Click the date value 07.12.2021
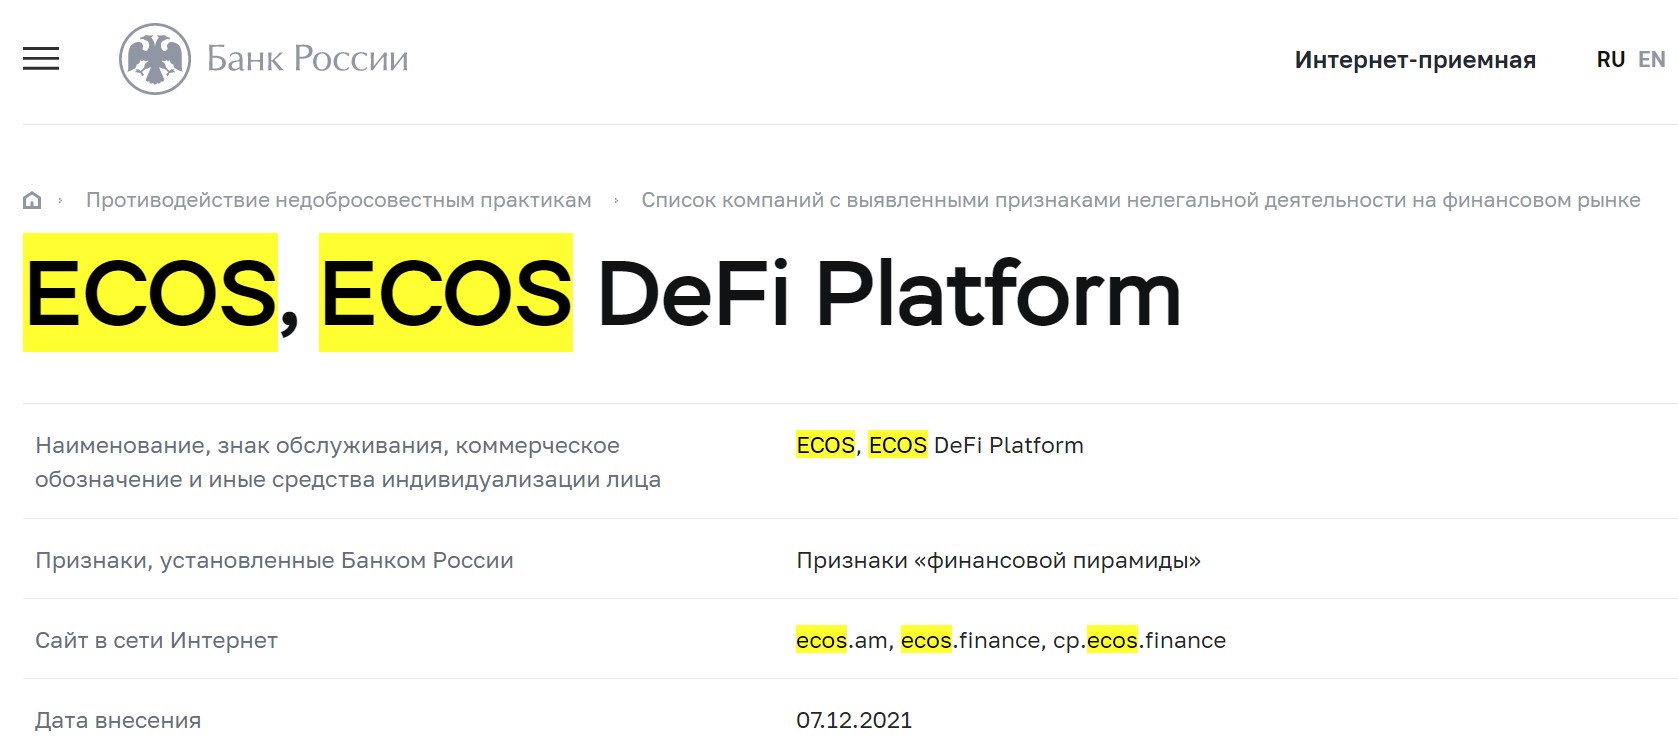 (x=854, y=720)
